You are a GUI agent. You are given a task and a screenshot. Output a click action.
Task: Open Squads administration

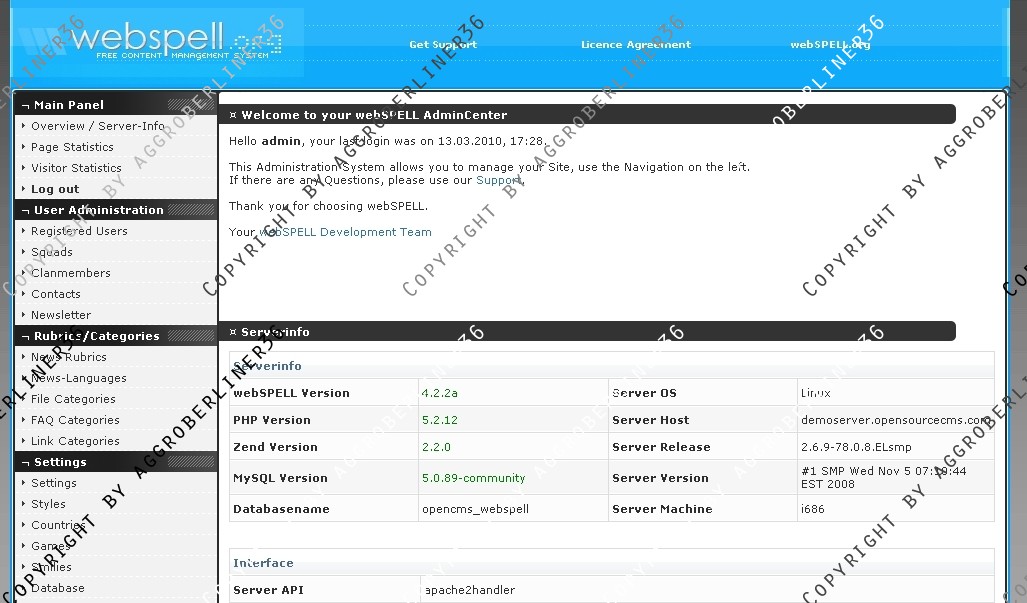(x=52, y=251)
